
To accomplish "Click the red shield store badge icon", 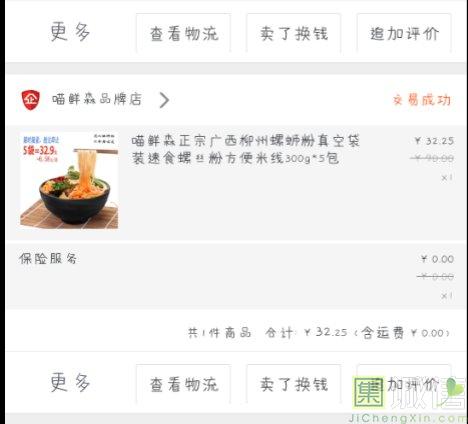I will pyautogui.click(x=31, y=100).
